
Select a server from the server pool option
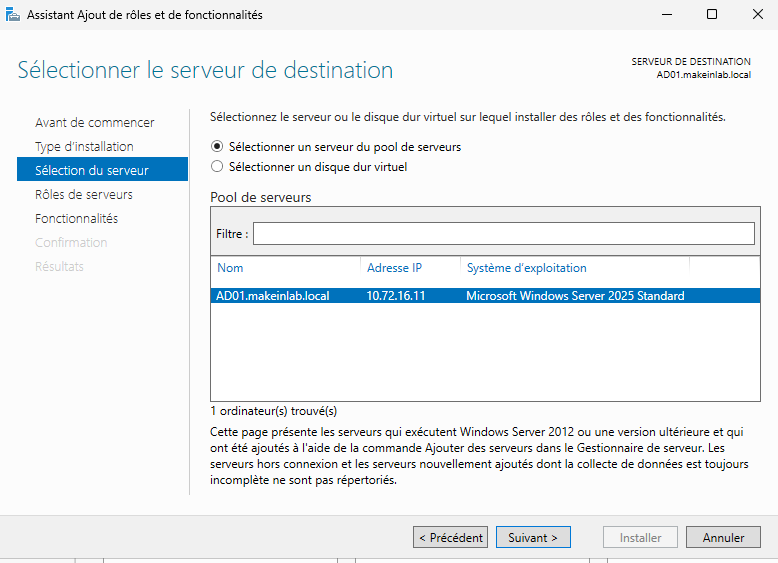click(x=217, y=146)
